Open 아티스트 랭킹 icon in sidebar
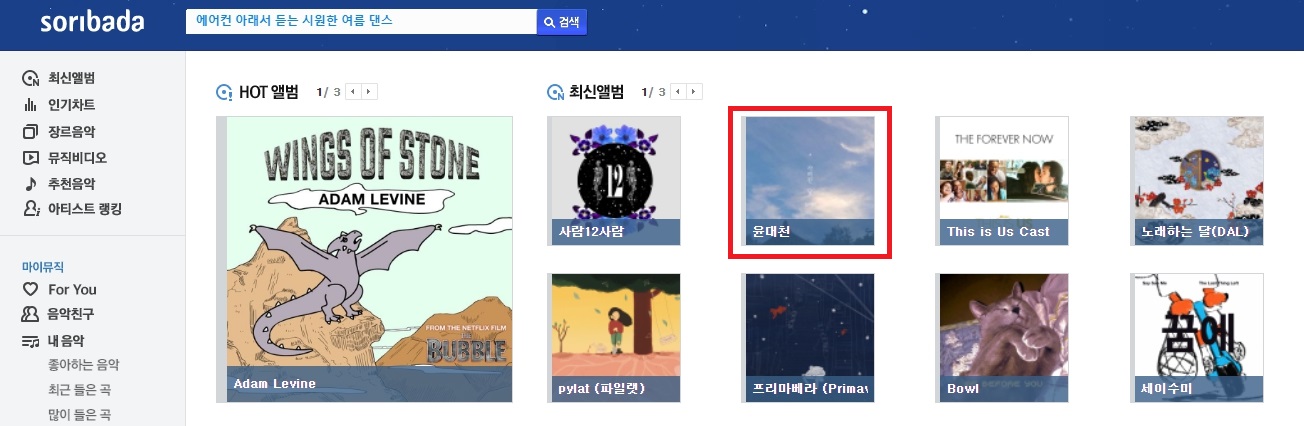This screenshot has width=1304, height=426. (30, 209)
